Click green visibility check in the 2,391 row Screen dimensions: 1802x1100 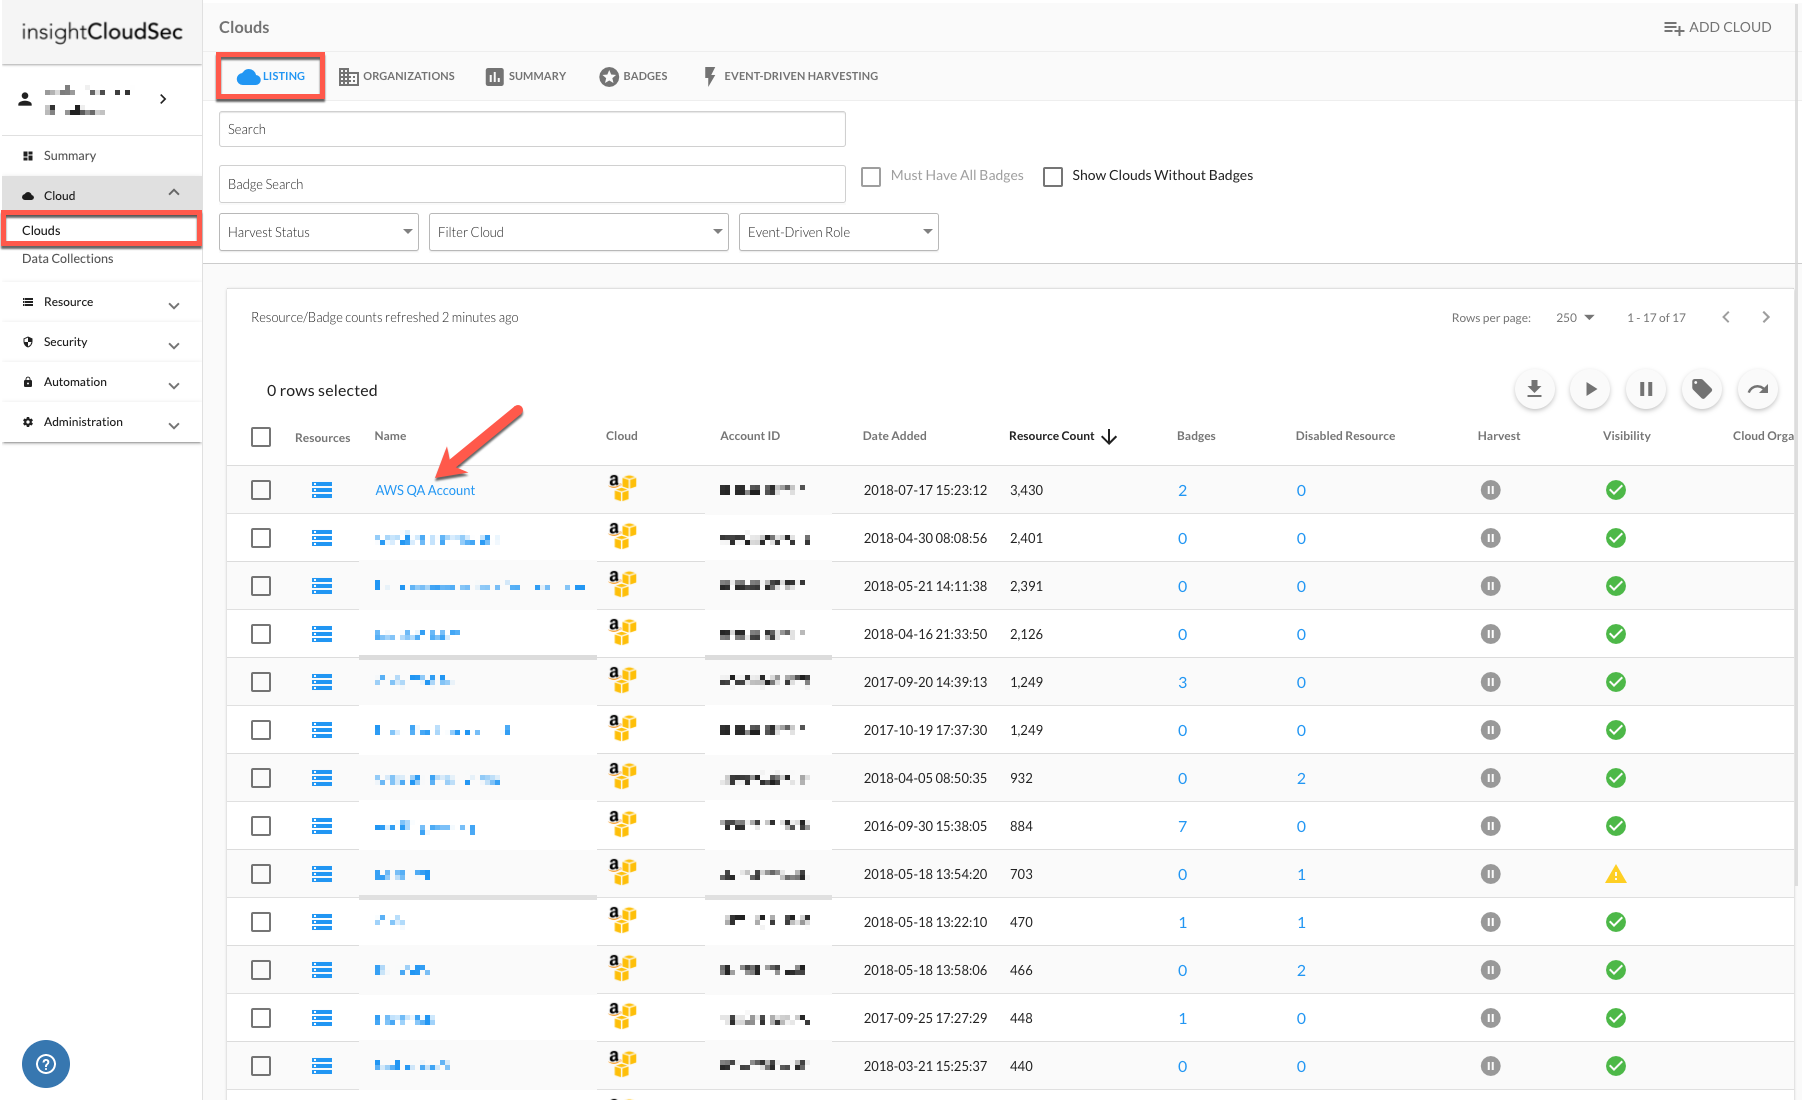click(x=1616, y=586)
